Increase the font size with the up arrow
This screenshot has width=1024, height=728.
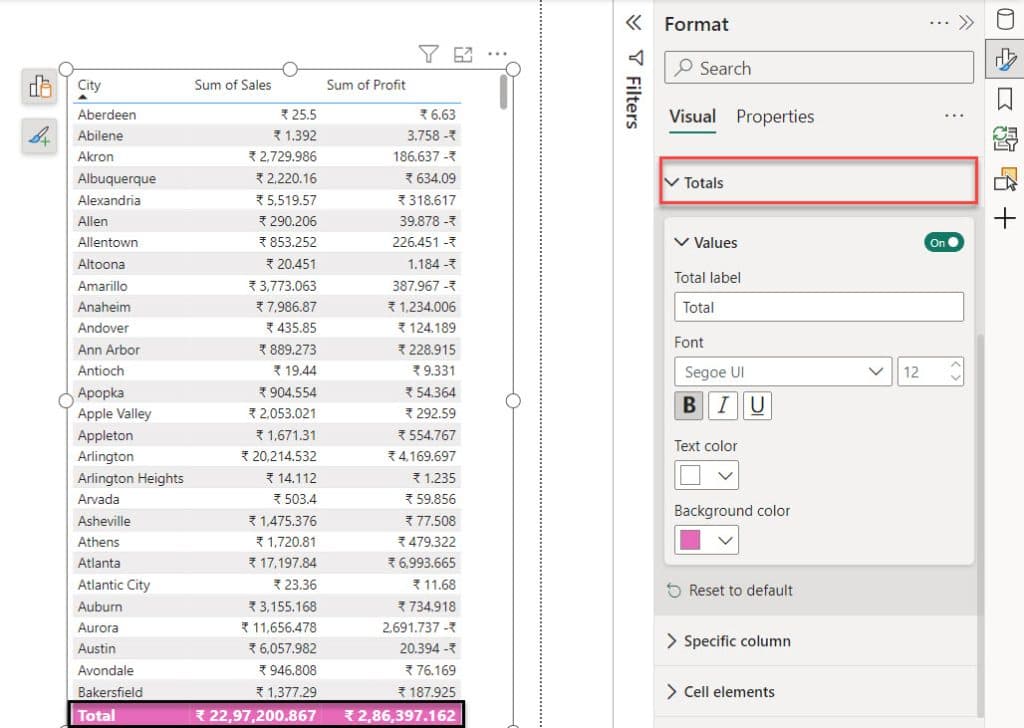click(x=955, y=365)
